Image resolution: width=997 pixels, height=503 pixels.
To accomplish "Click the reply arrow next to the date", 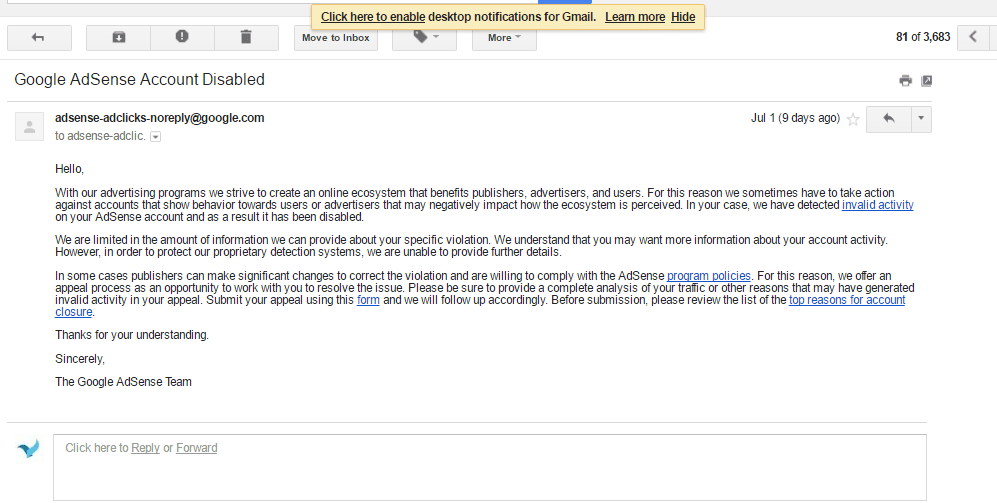I will click(888, 118).
